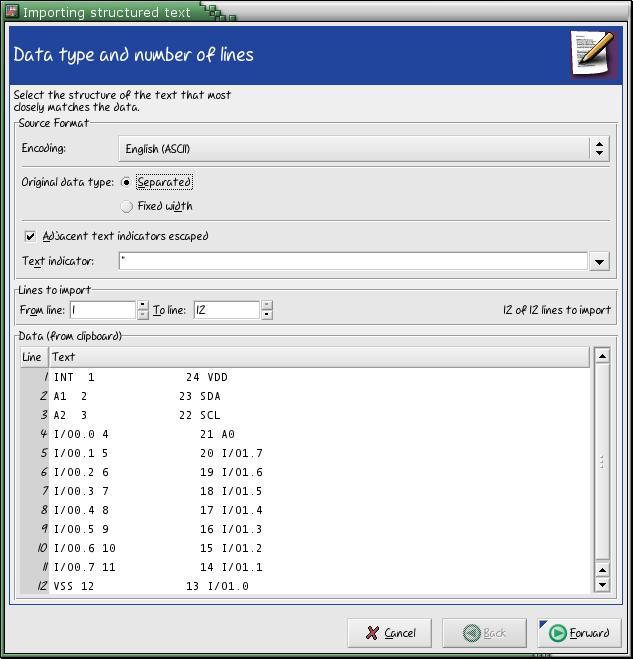Click scrollbar down arrow in data preview
Viewport: 633px width, 659px height.
coord(602,585)
